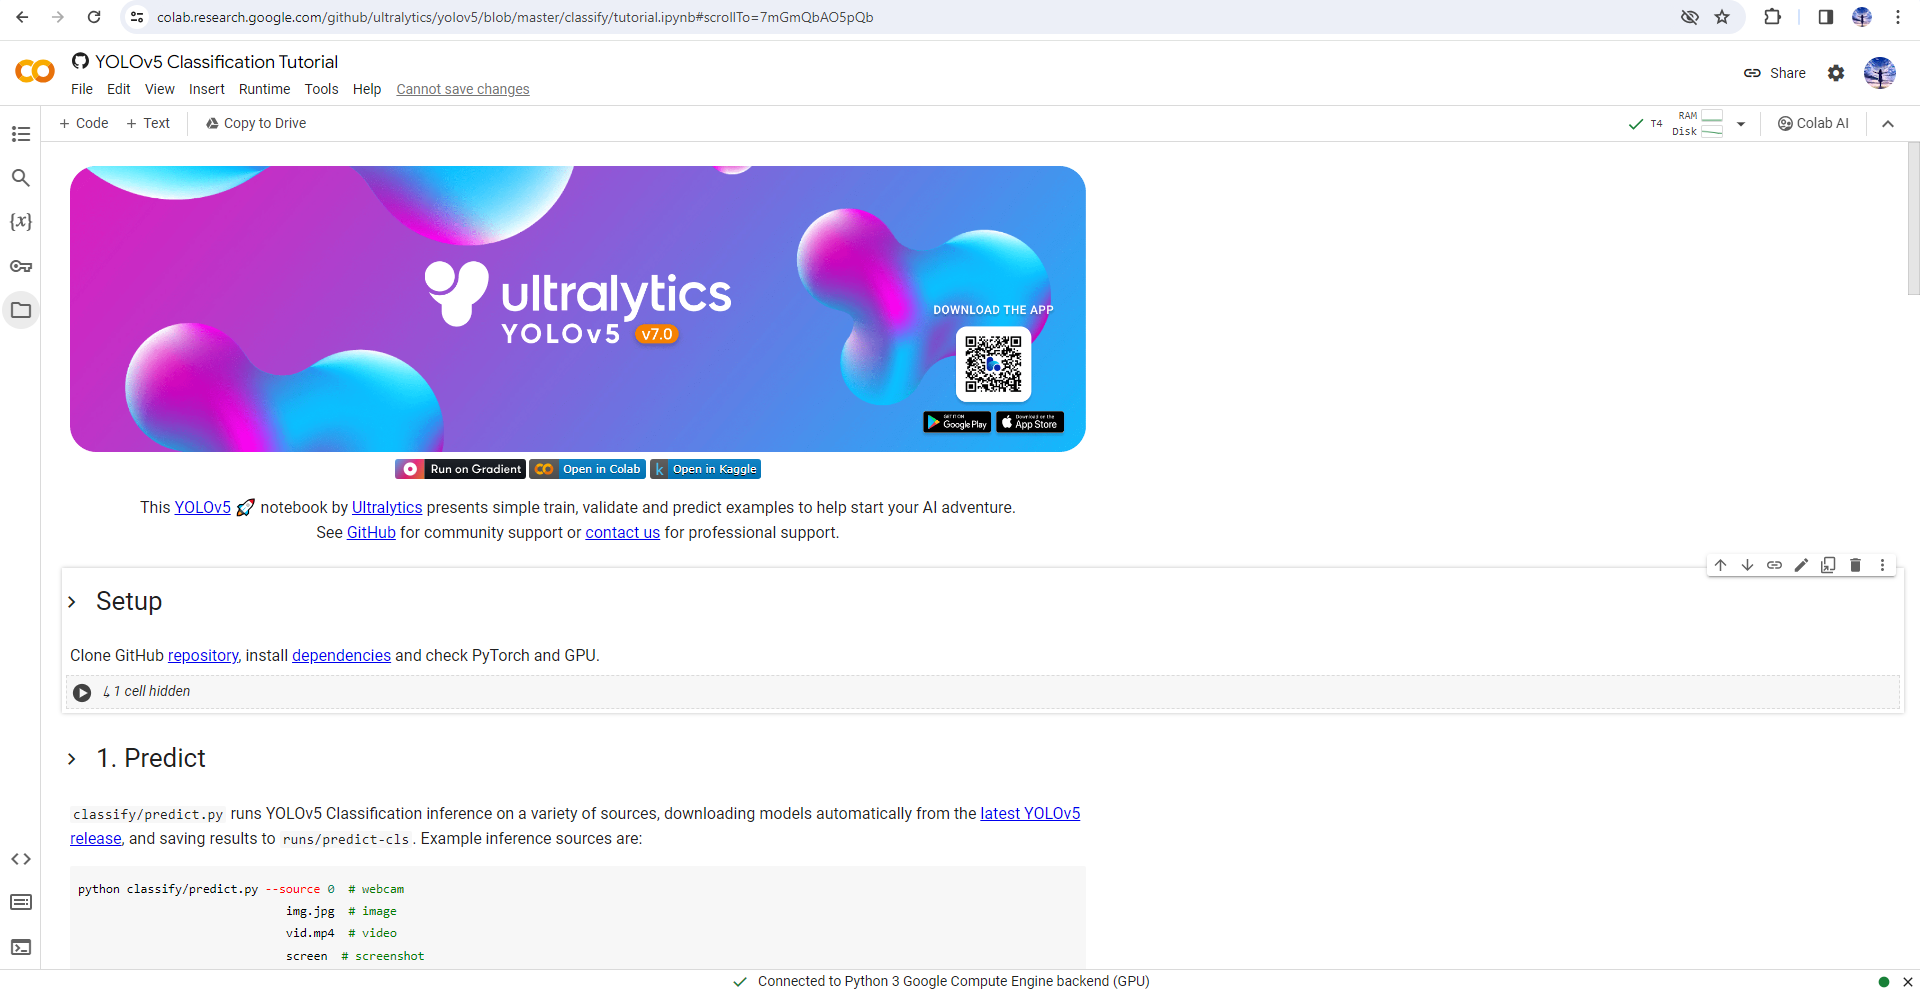Viewport: 1920px width, 993px height.
Task: Click the Ultralytics YOLOv5 banner image
Action: pyautogui.click(x=578, y=309)
